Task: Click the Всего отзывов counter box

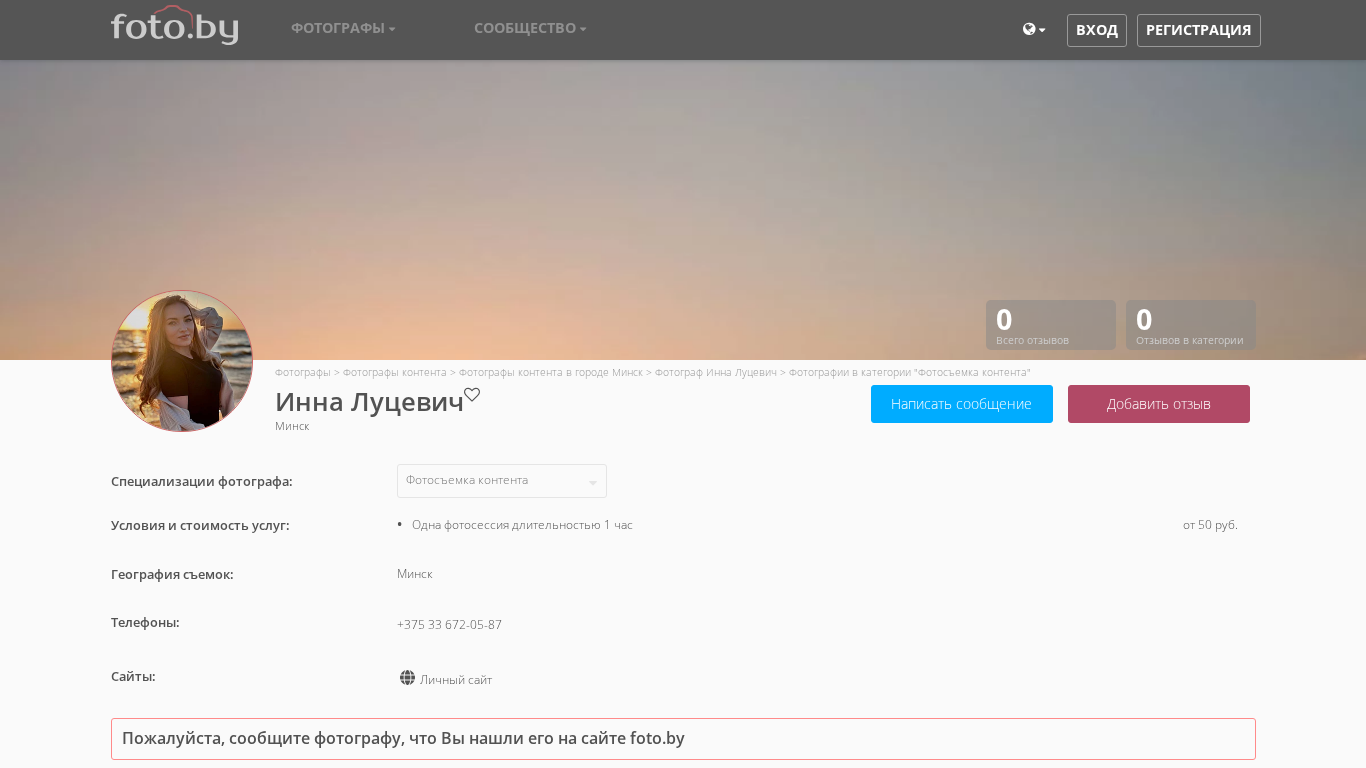Action: pyautogui.click(x=1051, y=325)
